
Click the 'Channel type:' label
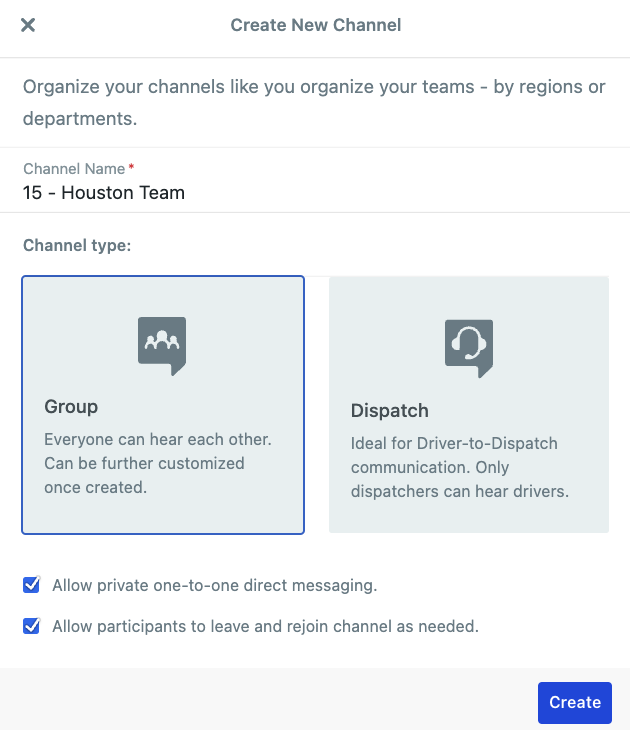click(77, 245)
